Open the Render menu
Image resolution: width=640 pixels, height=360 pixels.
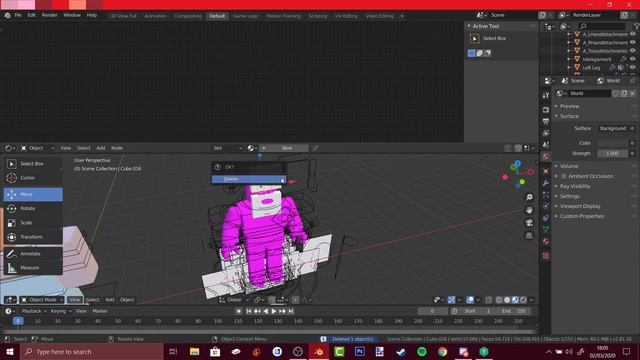(x=49, y=15)
